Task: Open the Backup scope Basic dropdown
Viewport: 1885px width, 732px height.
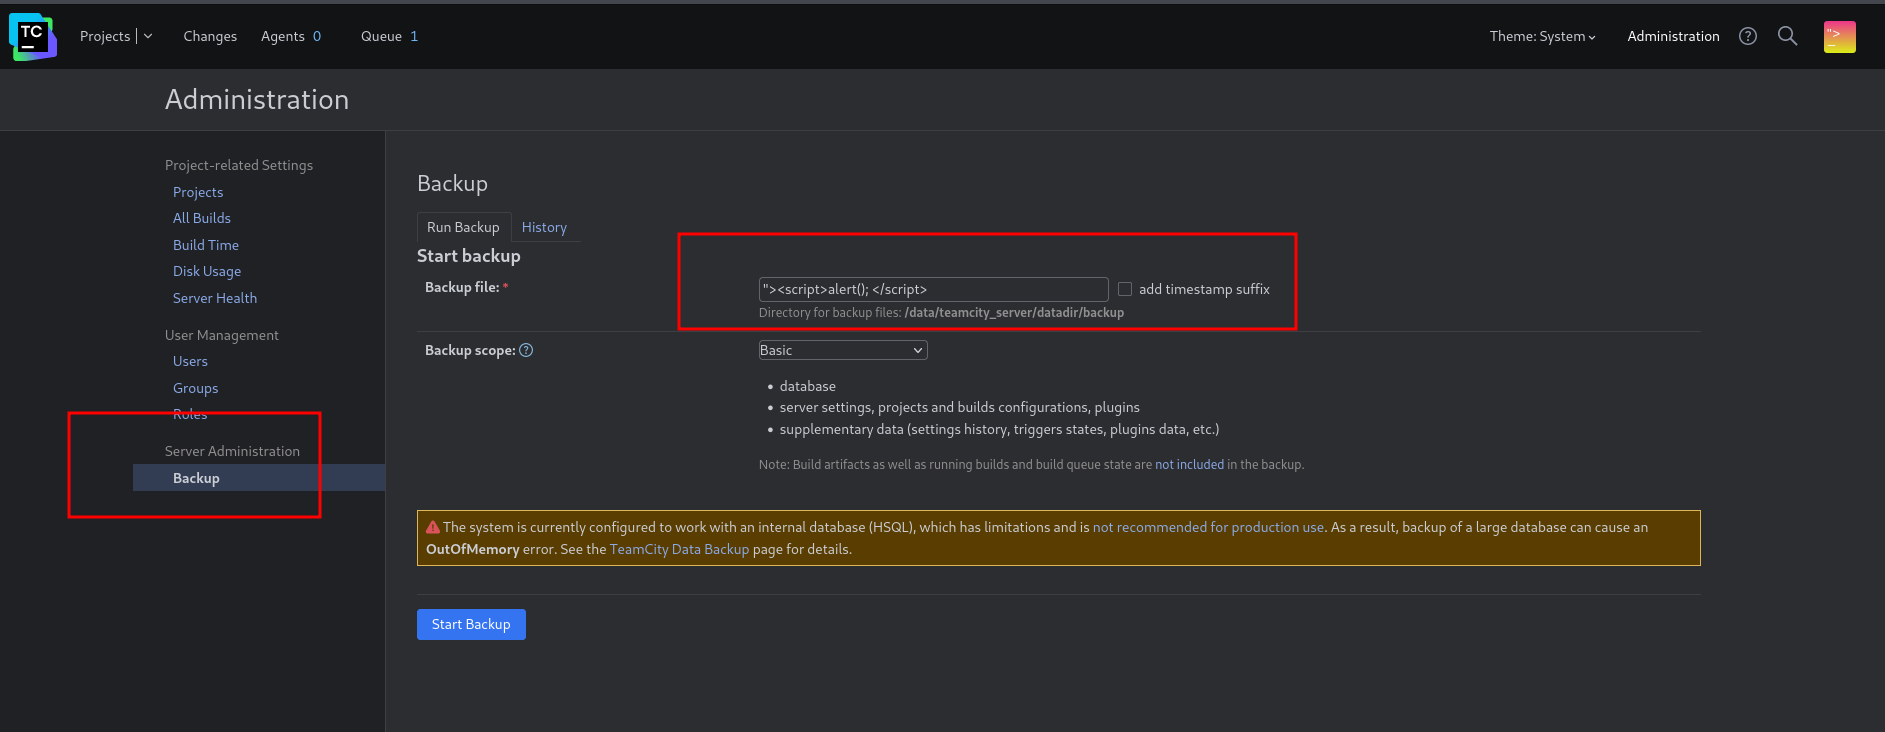Action: pos(843,350)
